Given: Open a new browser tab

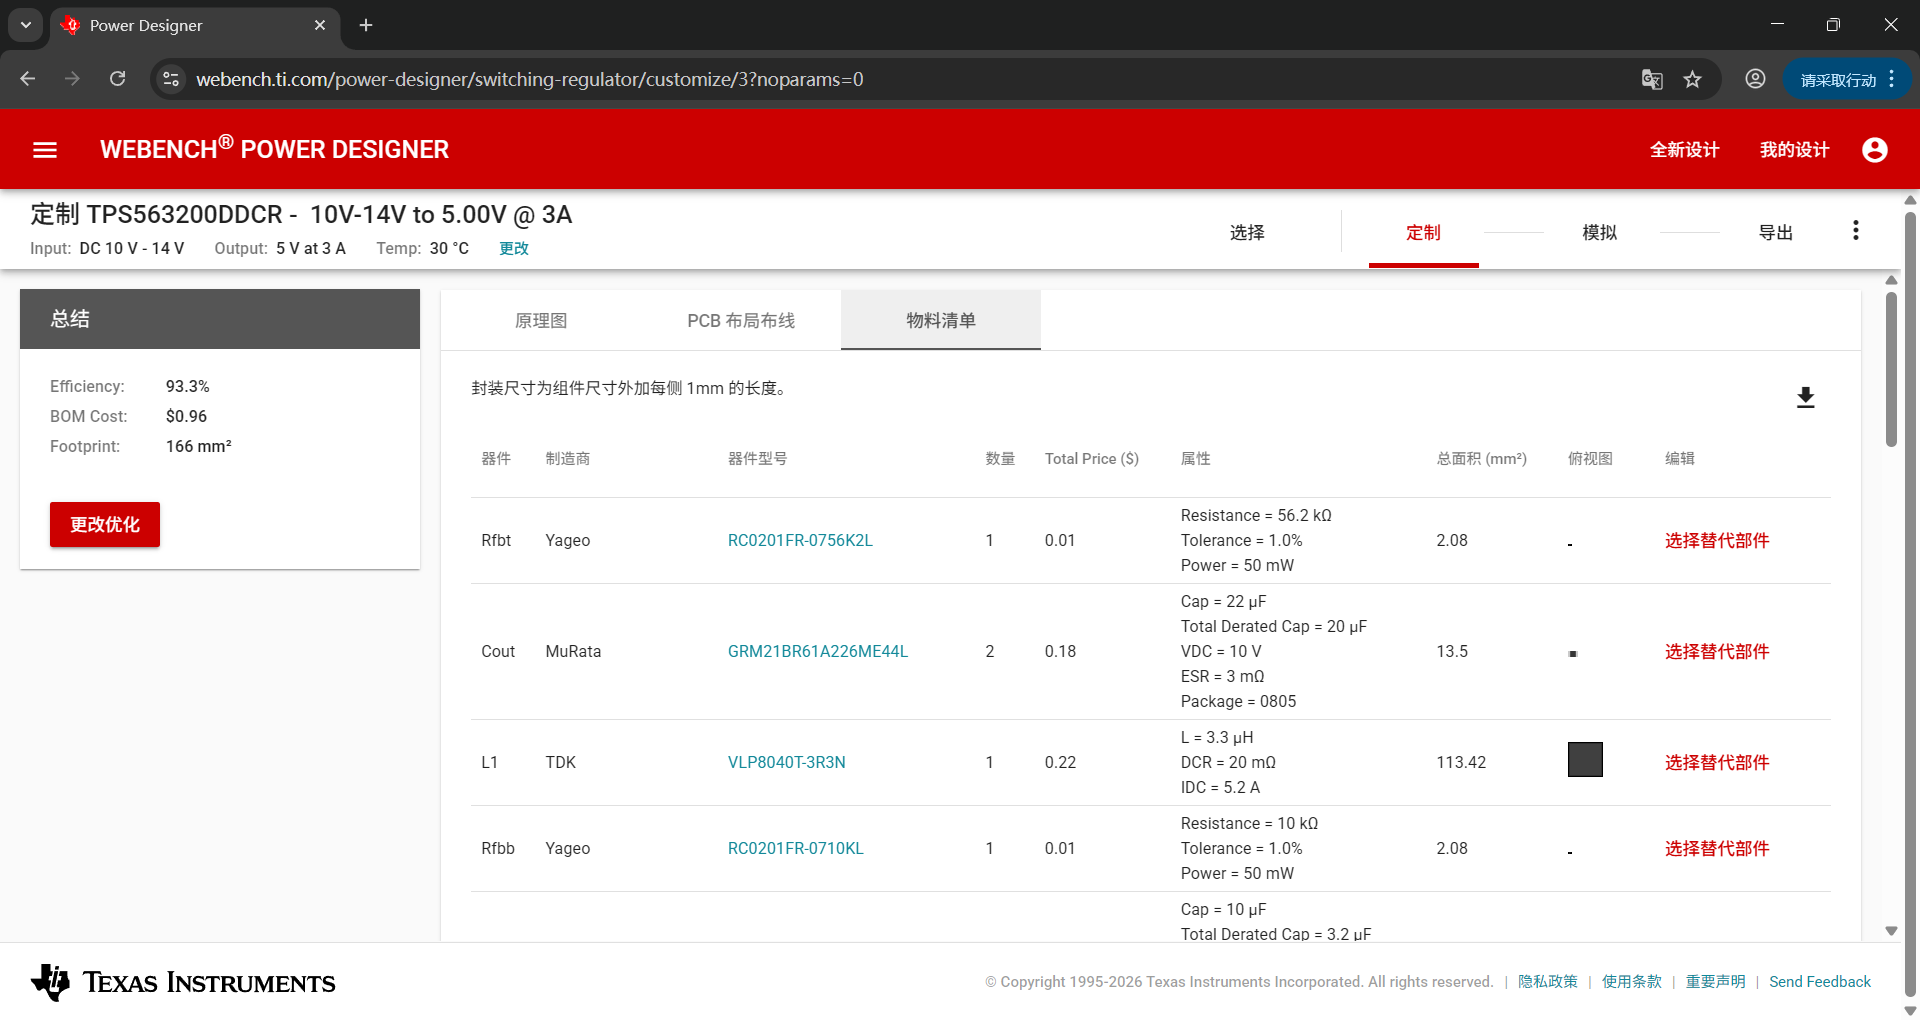Looking at the screenshot, I should (366, 25).
